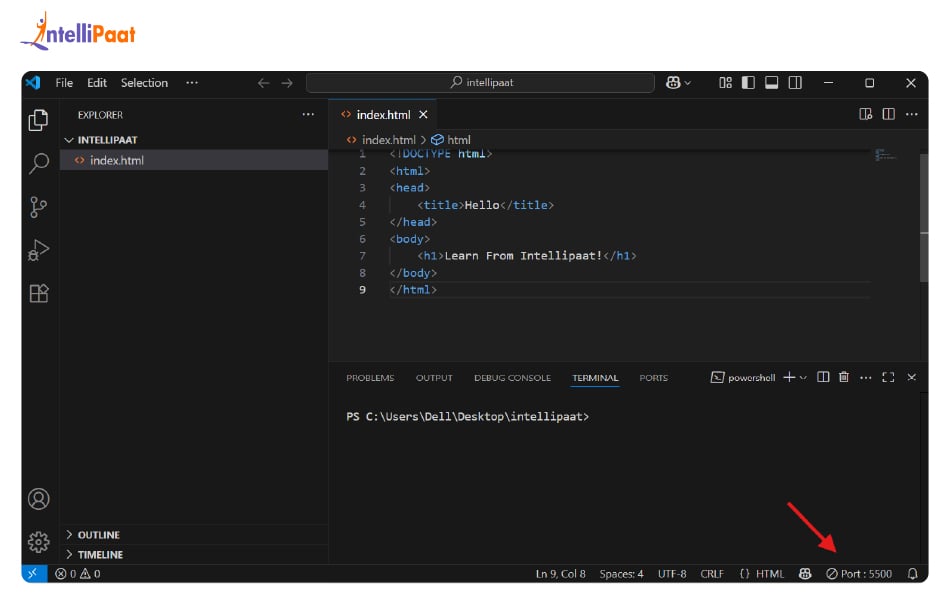Open the Search view in activity bar
The image size is (950, 606).
(39, 163)
